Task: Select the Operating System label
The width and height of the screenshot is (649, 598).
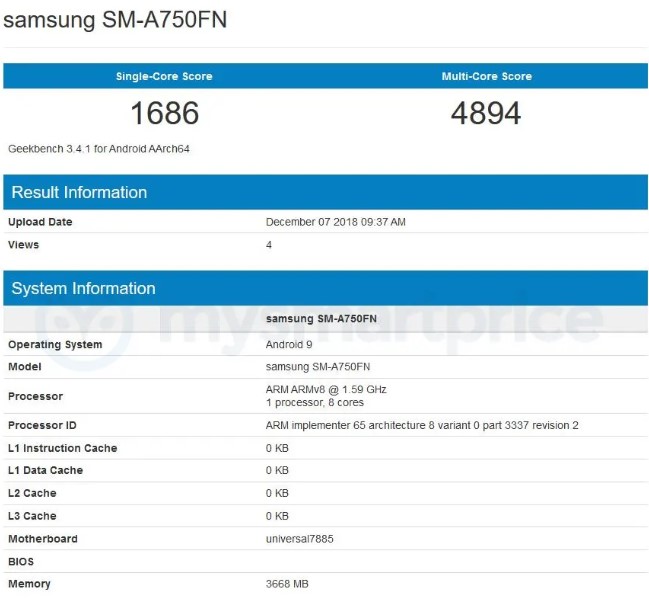Action: coord(55,345)
